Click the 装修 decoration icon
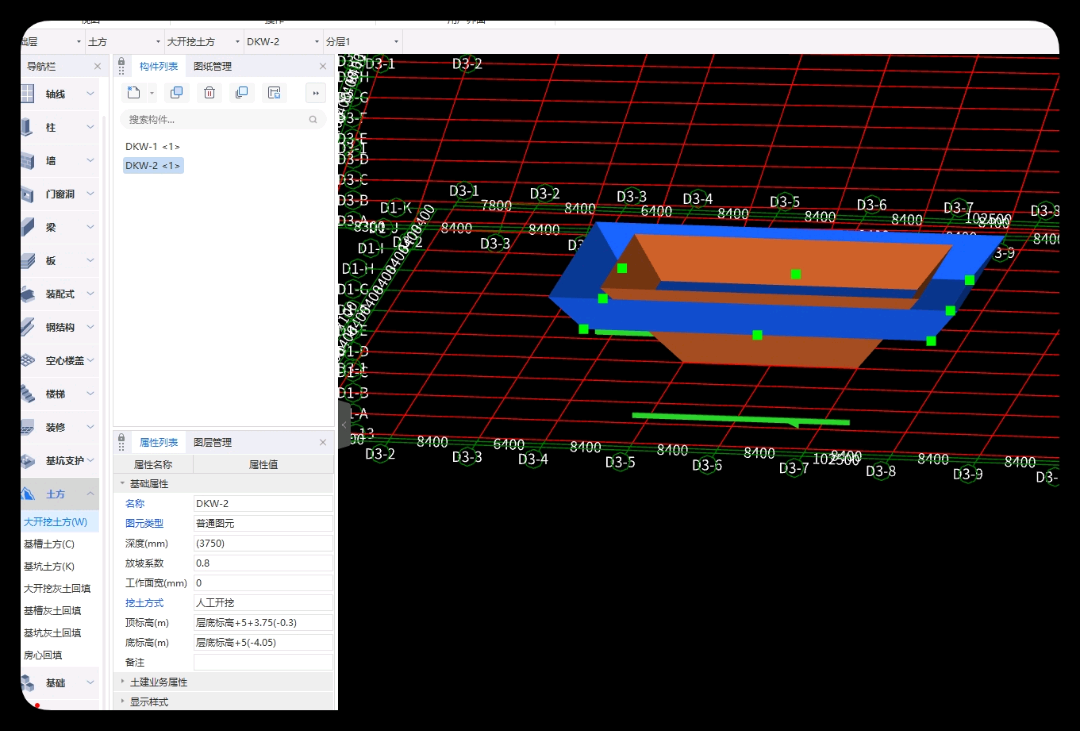The width and height of the screenshot is (1080, 731). (28, 427)
